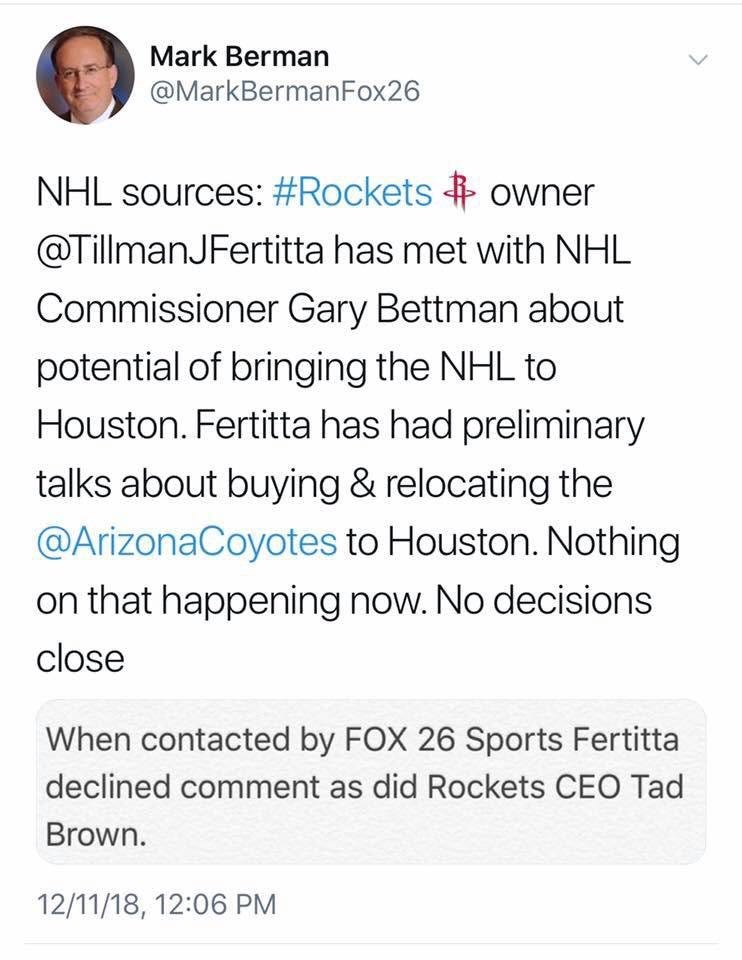Open the @ArizonaCoyotes mention
This screenshot has height=960, width=742.
[187, 542]
